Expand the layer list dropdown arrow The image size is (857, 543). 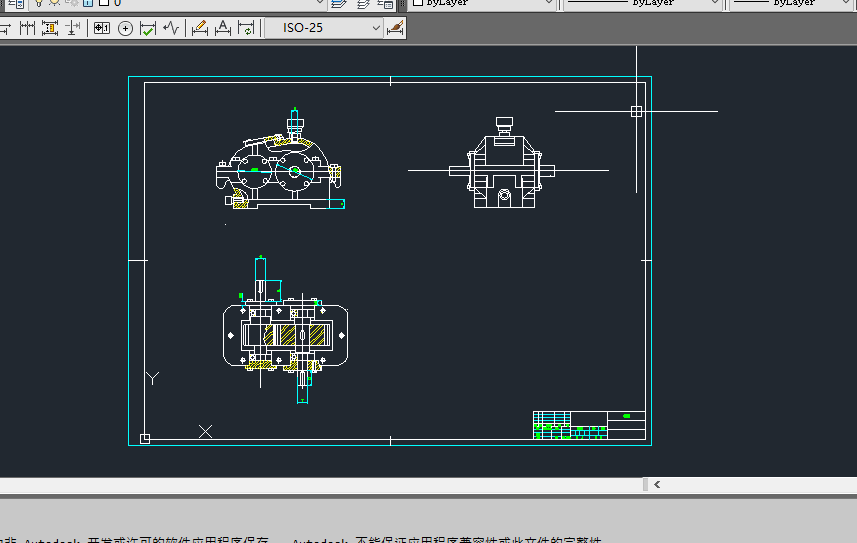[319, 3]
